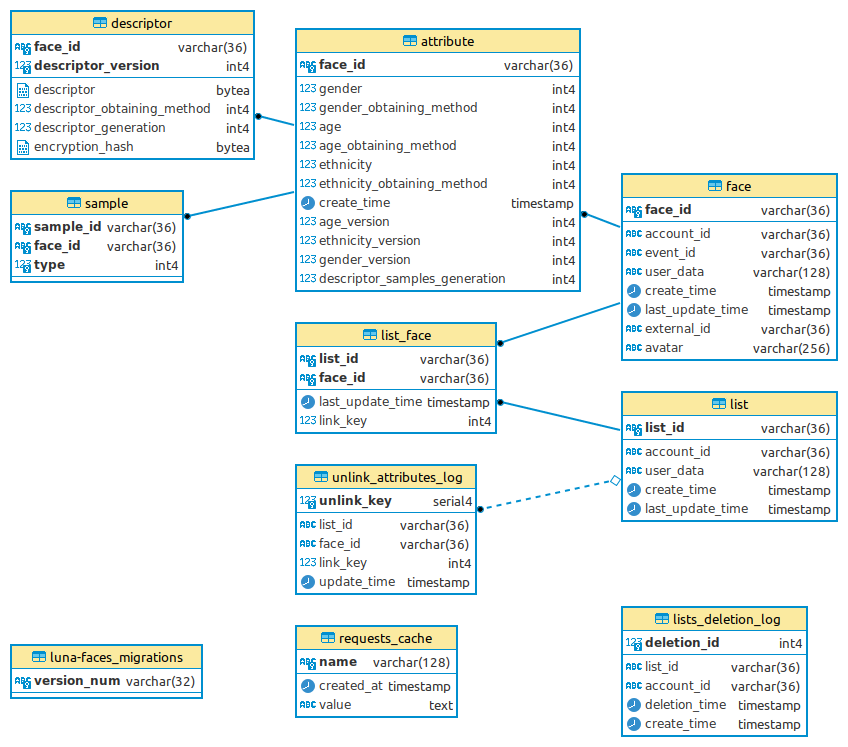Click the ABC icon beside avatar in face
Screen dimensions: 848x747
[x=633, y=347]
